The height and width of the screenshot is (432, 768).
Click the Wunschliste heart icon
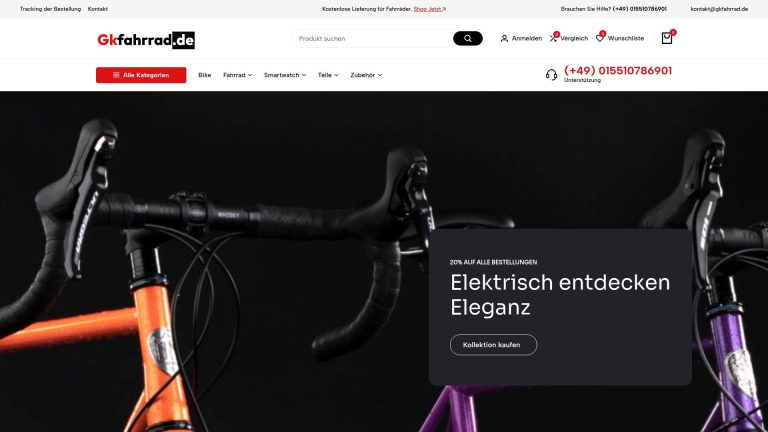600,38
